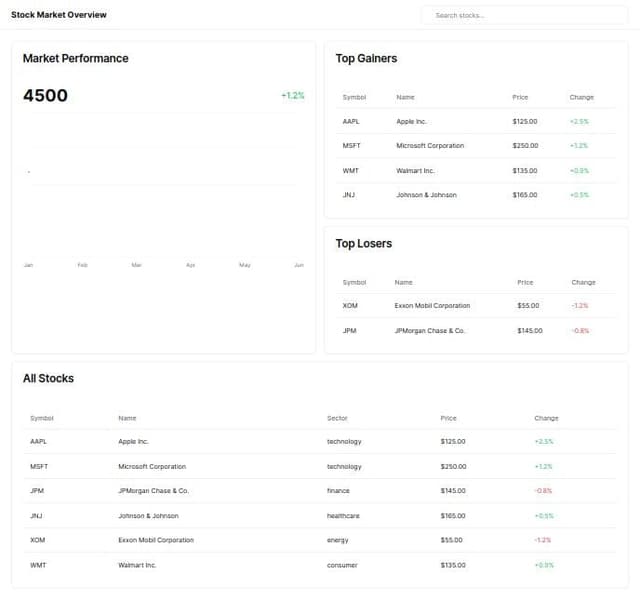Open WMT in the Top Gainers table
The height and width of the screenshot is (600, 640).
click(x=351, y=171)
